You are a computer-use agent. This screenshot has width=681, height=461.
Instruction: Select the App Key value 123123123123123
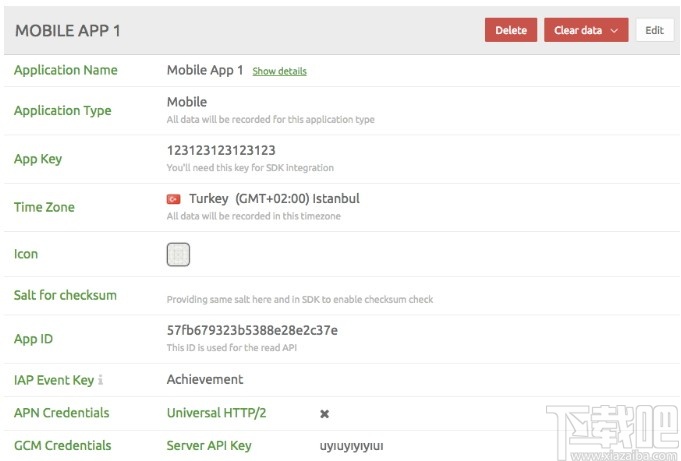[221, 150]
